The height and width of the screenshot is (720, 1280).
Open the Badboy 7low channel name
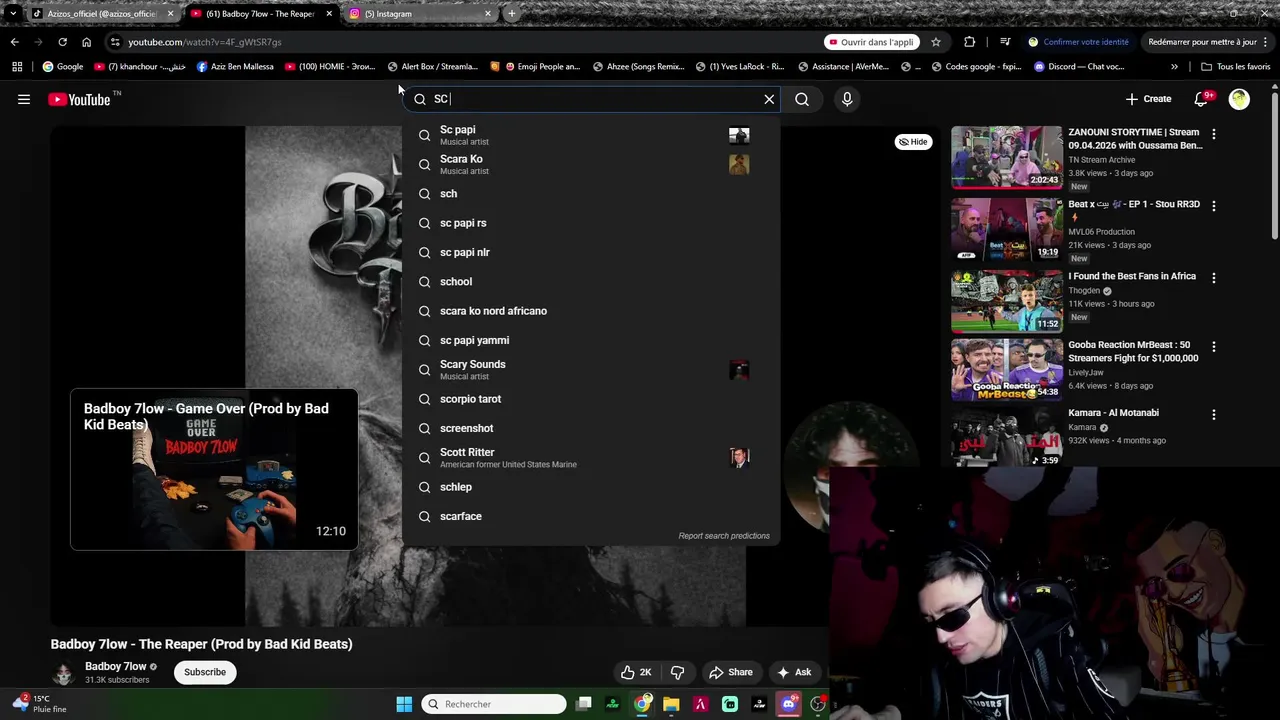point(115,666)
